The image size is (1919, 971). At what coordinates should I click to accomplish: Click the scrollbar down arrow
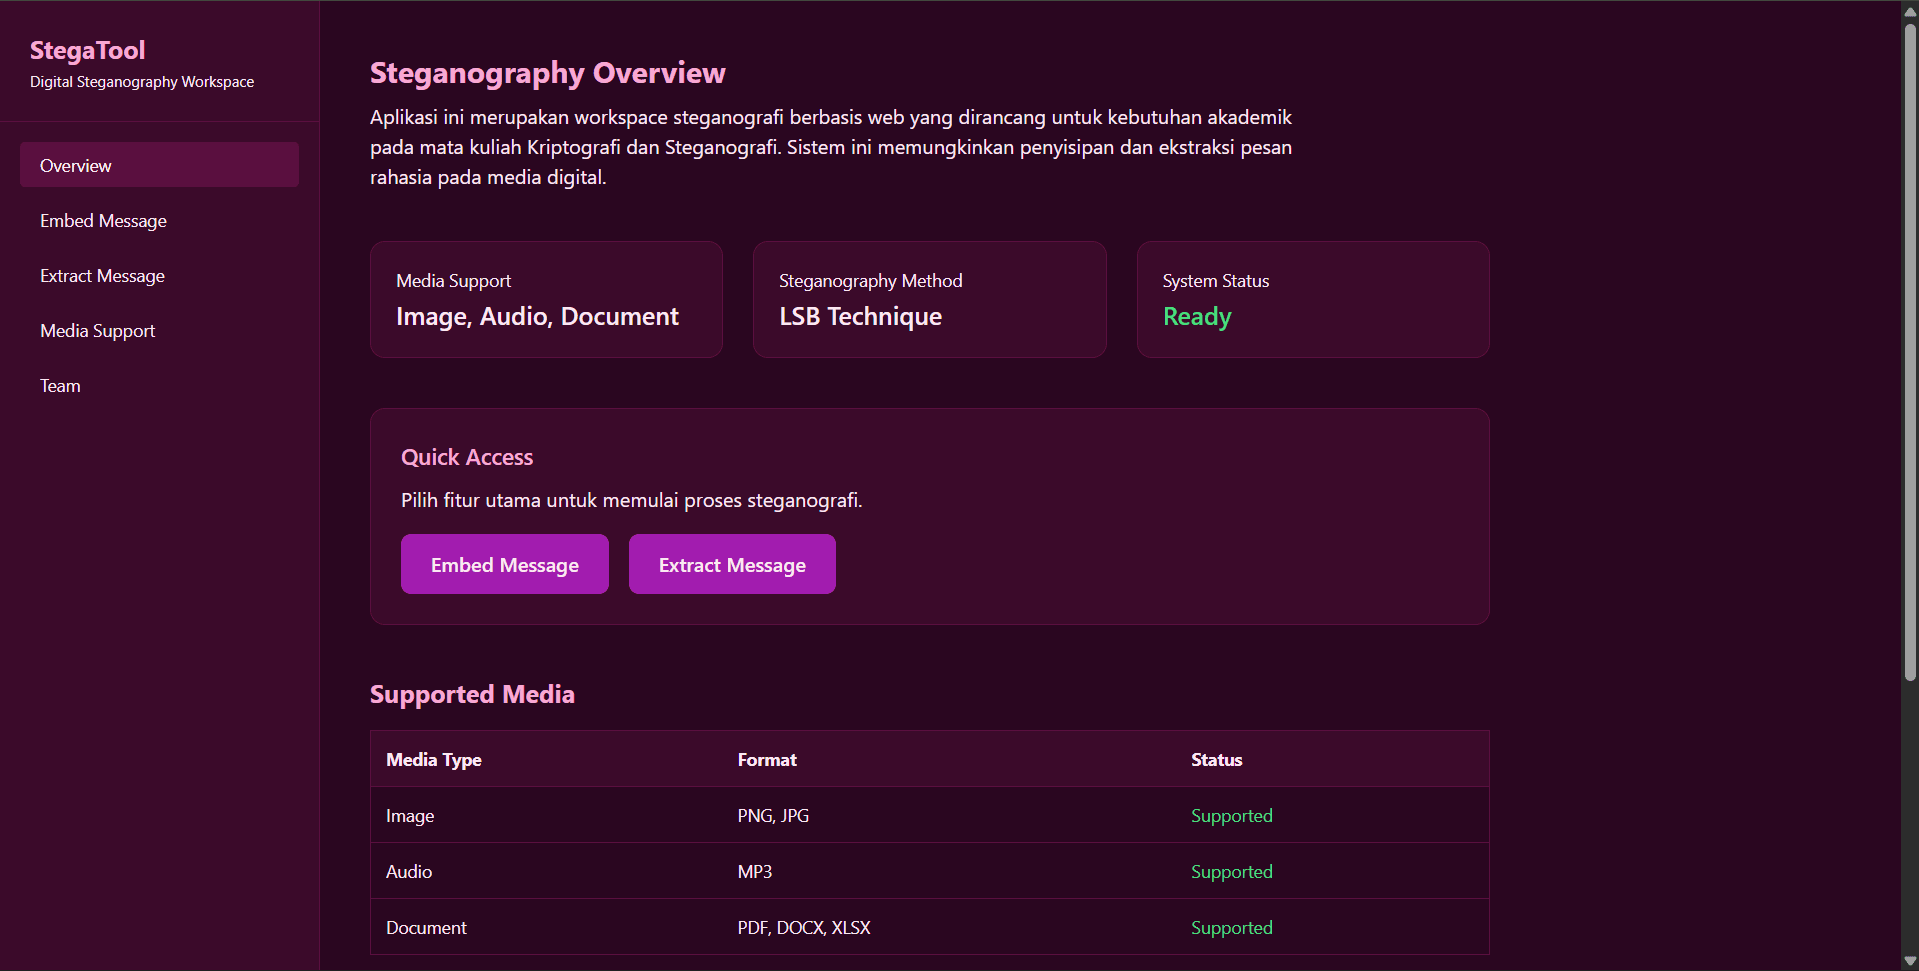pos(1910,961)
